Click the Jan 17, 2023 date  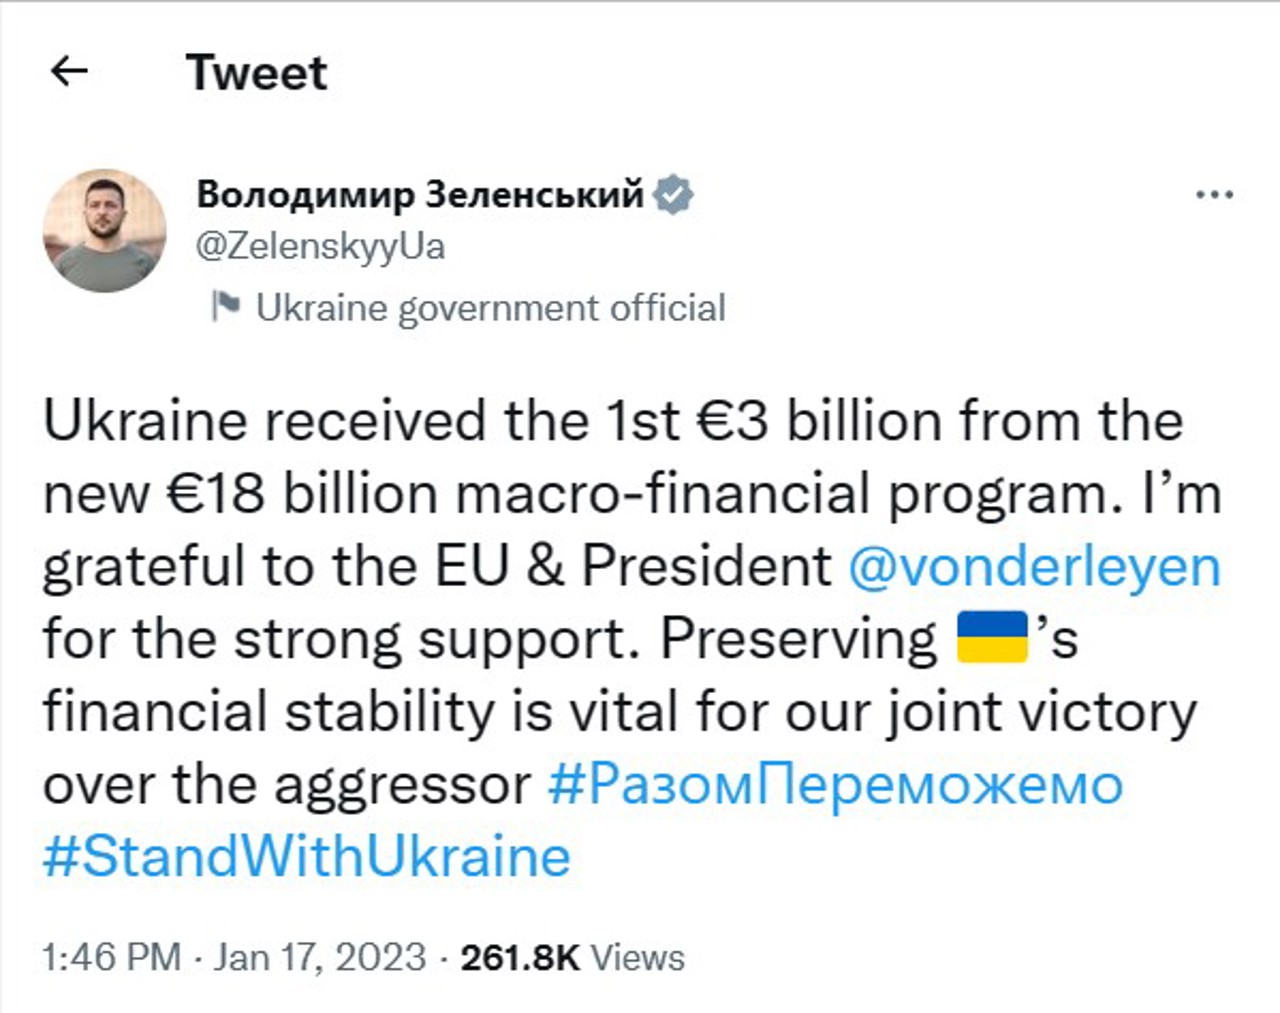pos(319,957)
